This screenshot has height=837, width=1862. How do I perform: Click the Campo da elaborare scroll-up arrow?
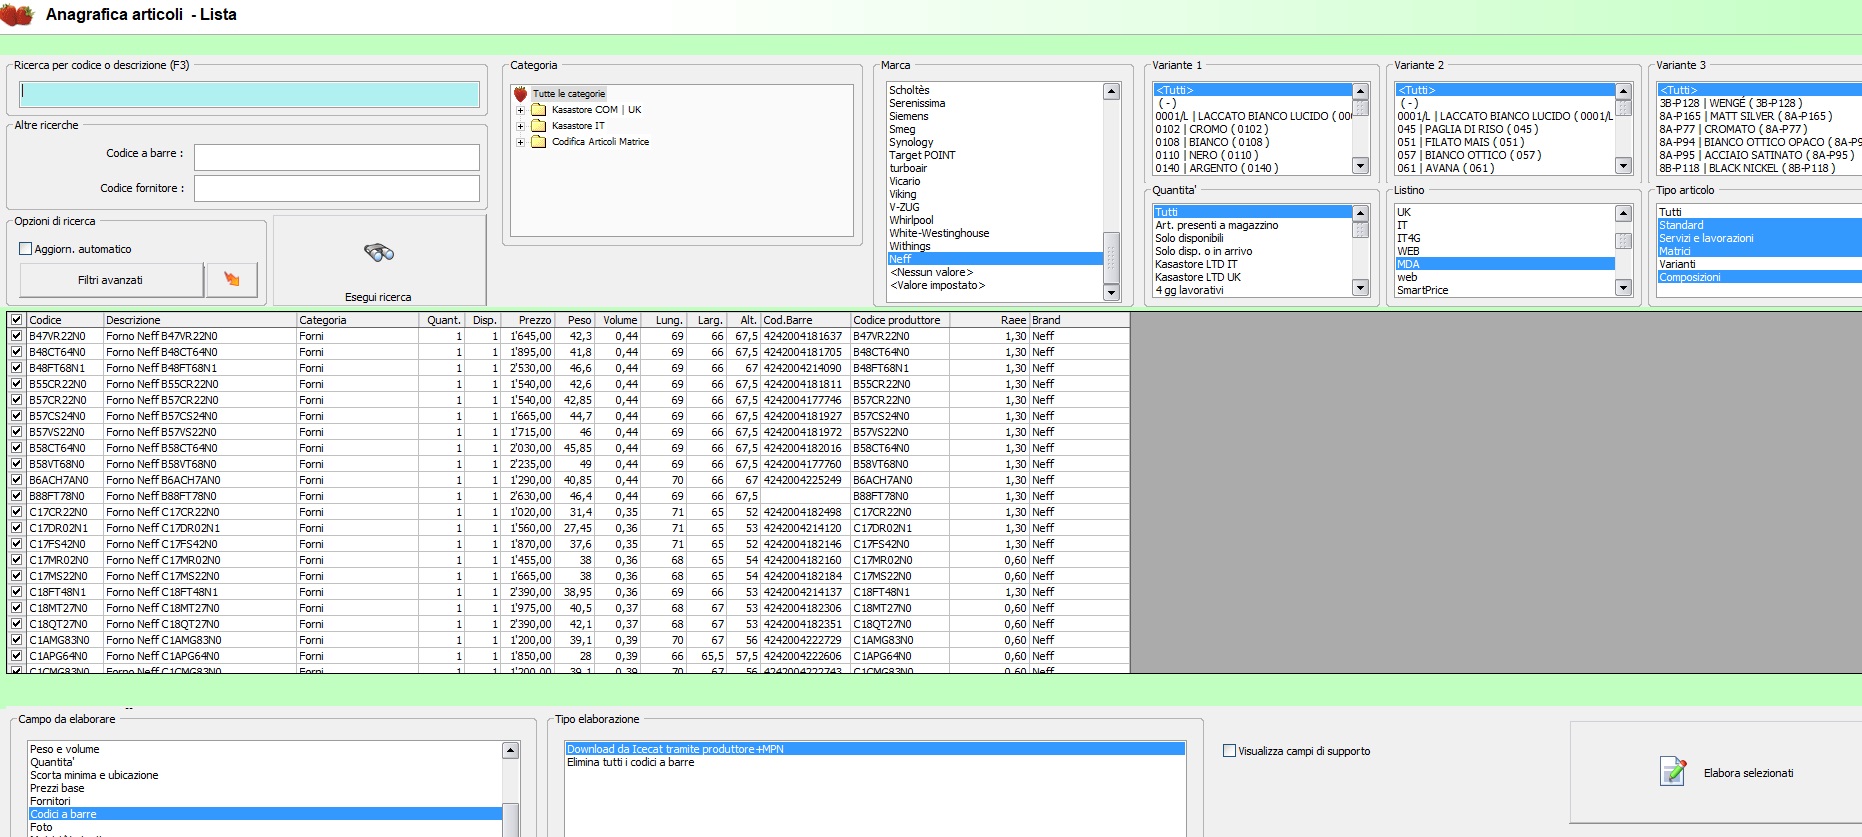[x=510, y=750]
